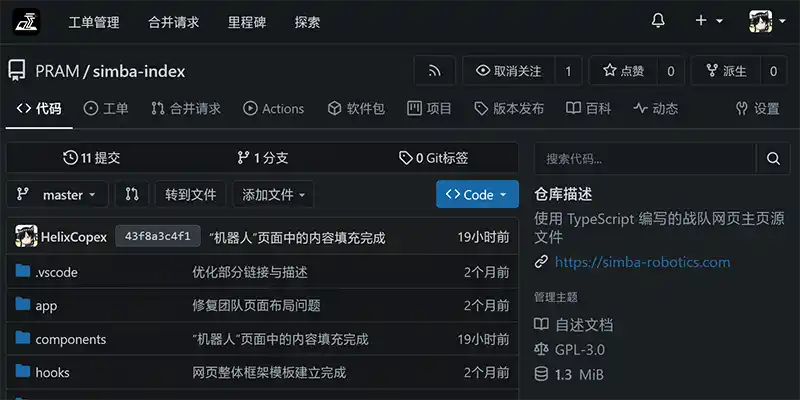The image size is (800, 400).
Task: Open the master branch dropdown
Action: [57, 194]
